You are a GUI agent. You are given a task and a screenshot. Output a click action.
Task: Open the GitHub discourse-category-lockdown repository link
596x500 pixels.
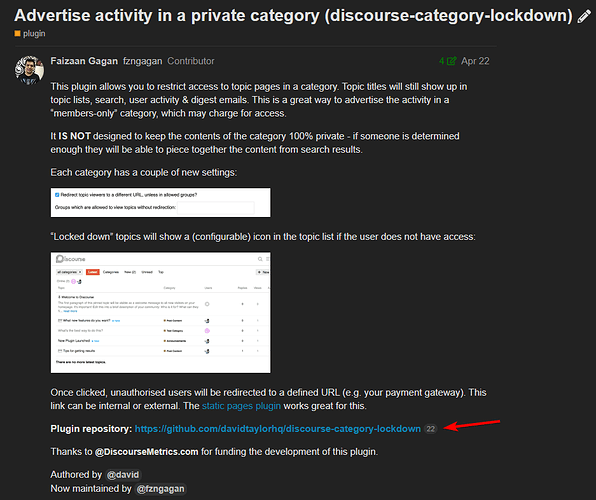[x=277, y=429]
